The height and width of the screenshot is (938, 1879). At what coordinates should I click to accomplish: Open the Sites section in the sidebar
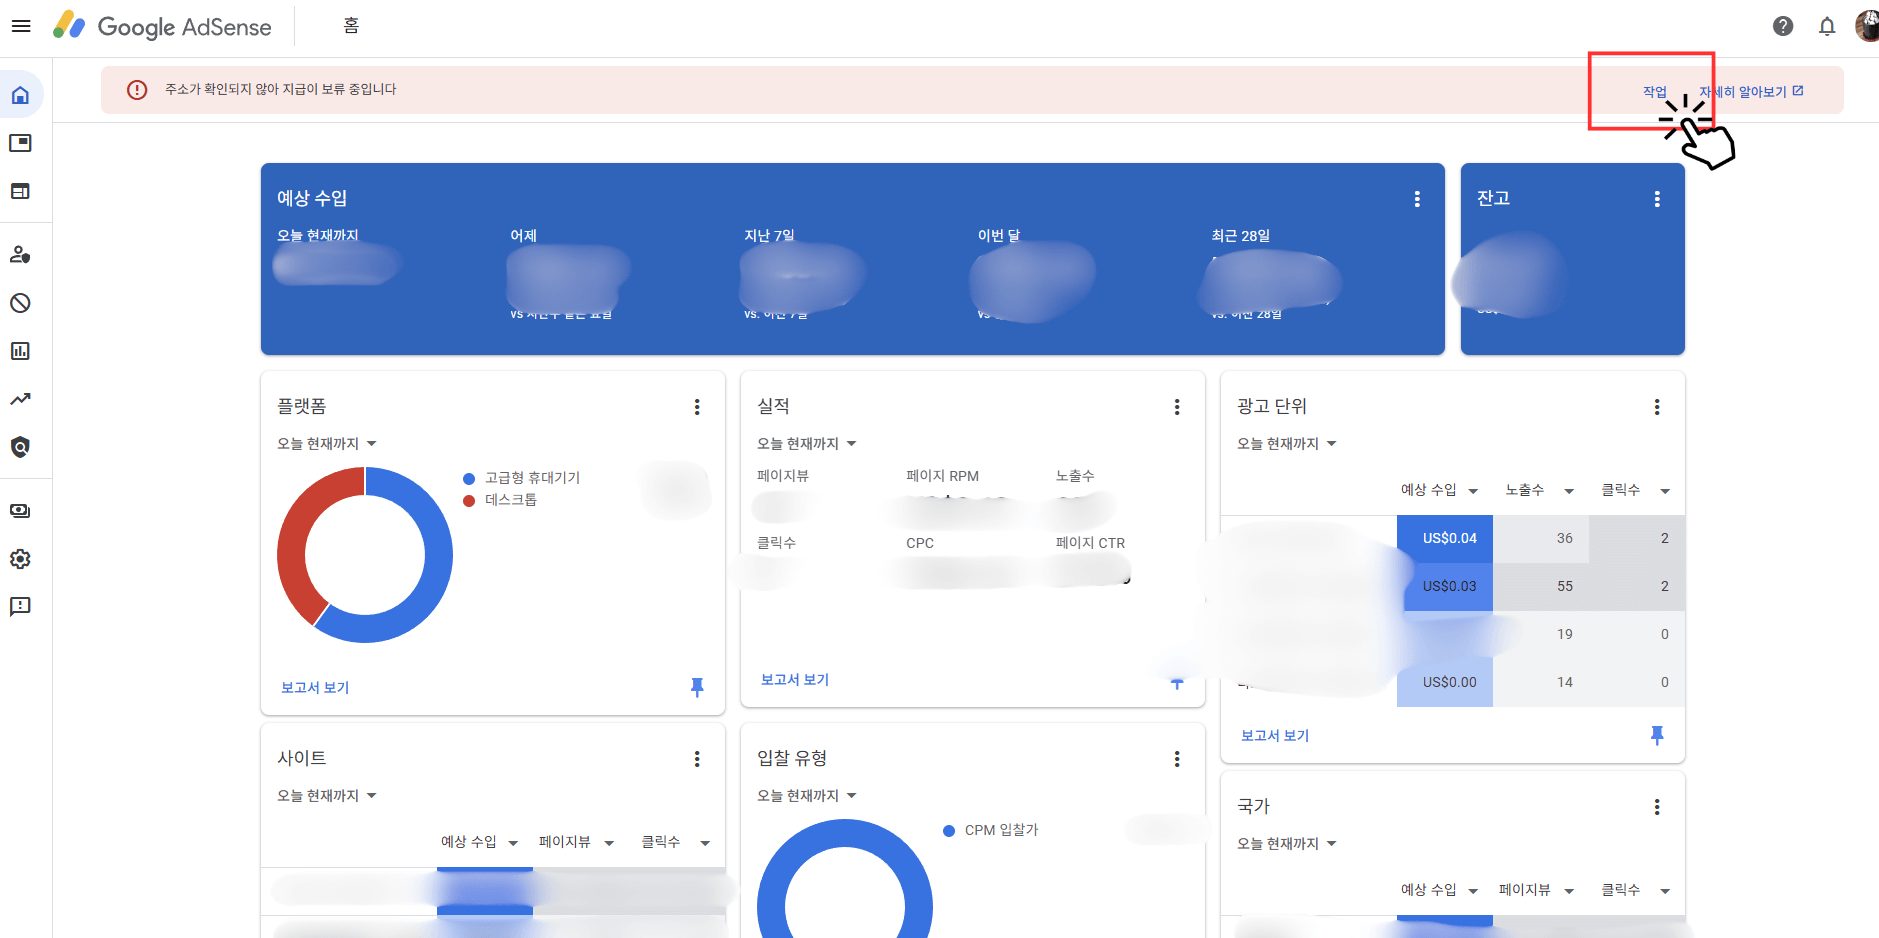point(21,191)
